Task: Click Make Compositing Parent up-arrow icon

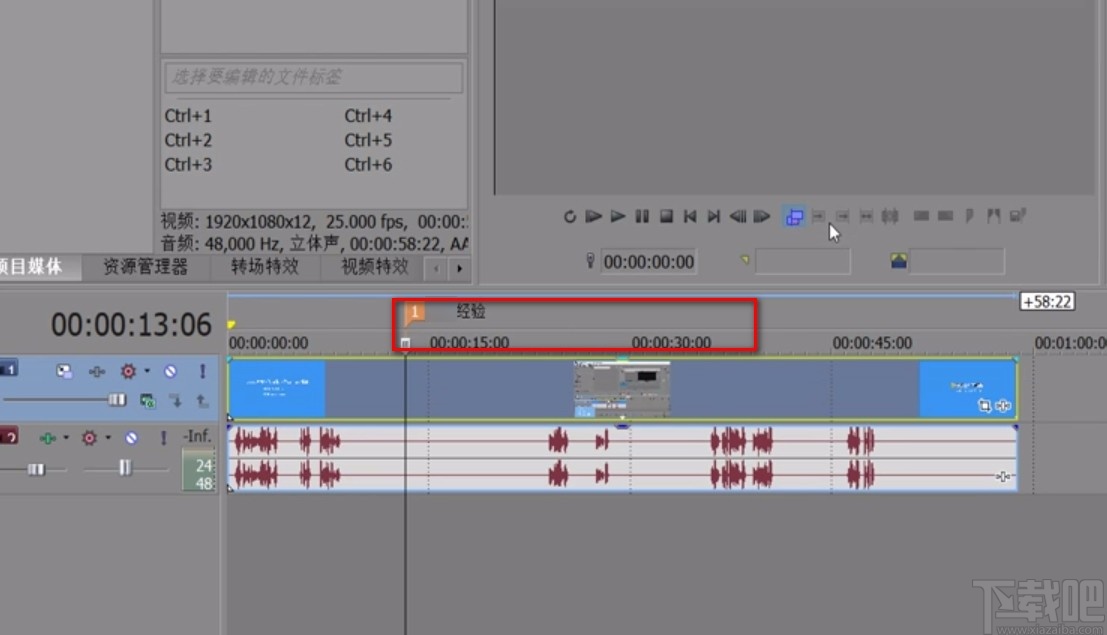Action: (203, 401)
